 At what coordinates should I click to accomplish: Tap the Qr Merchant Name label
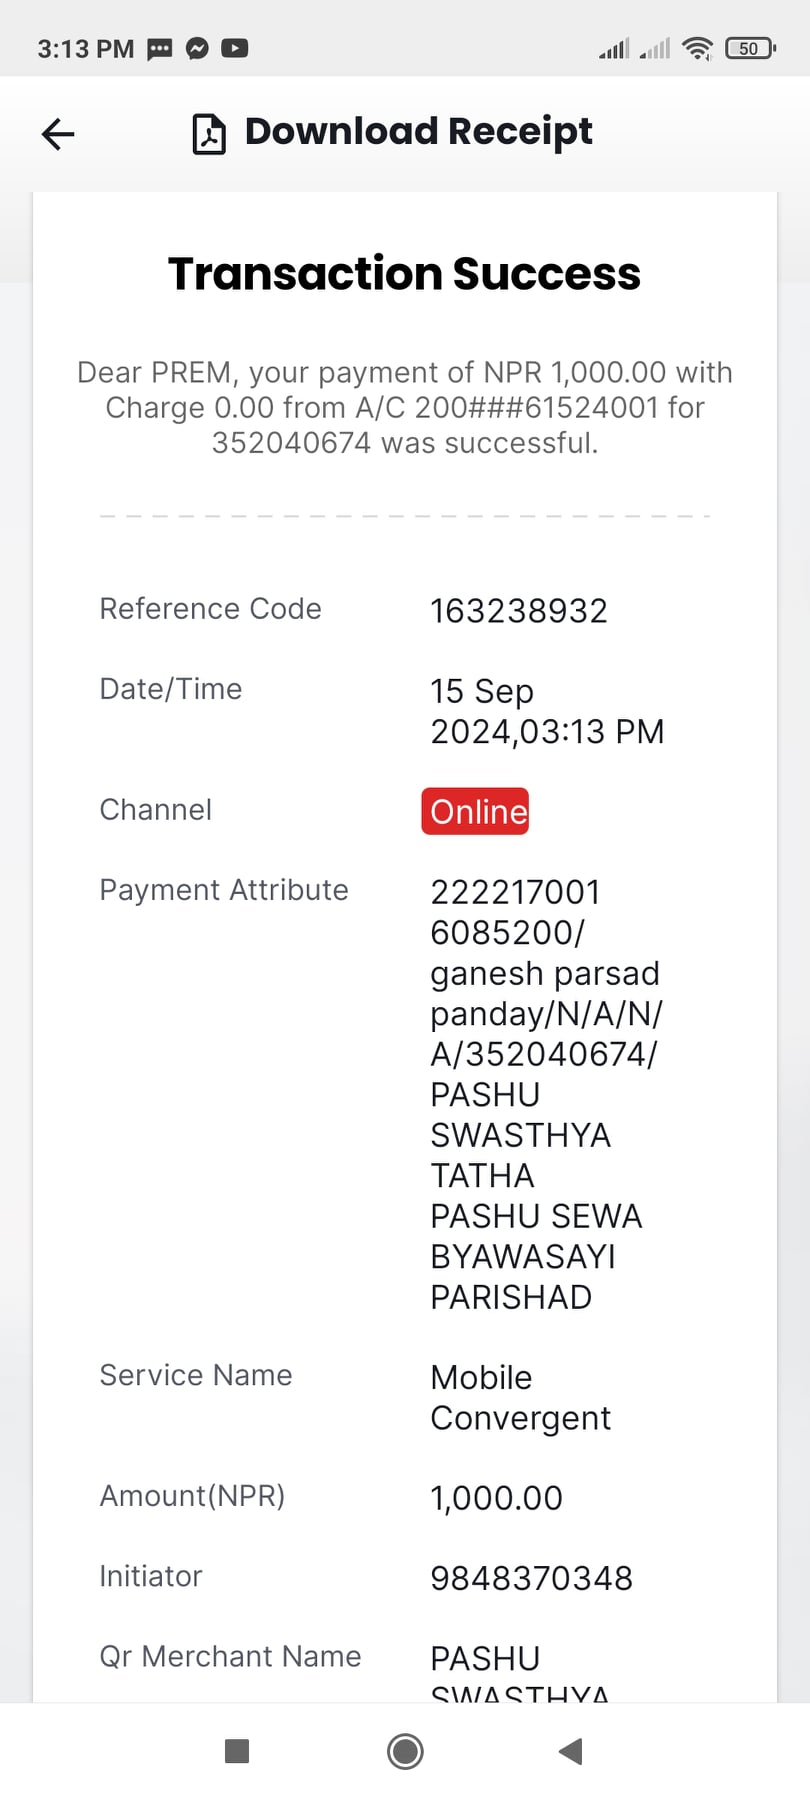coord(230,1656)
